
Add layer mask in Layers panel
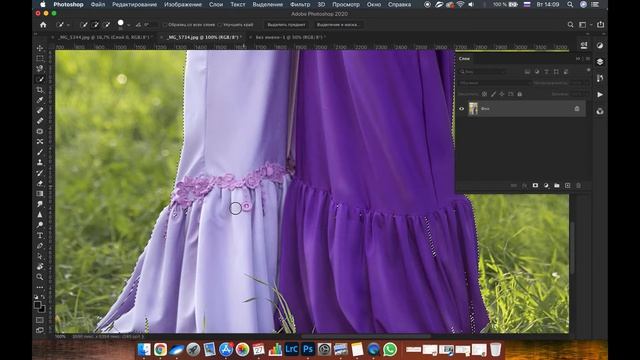[535, 185]
